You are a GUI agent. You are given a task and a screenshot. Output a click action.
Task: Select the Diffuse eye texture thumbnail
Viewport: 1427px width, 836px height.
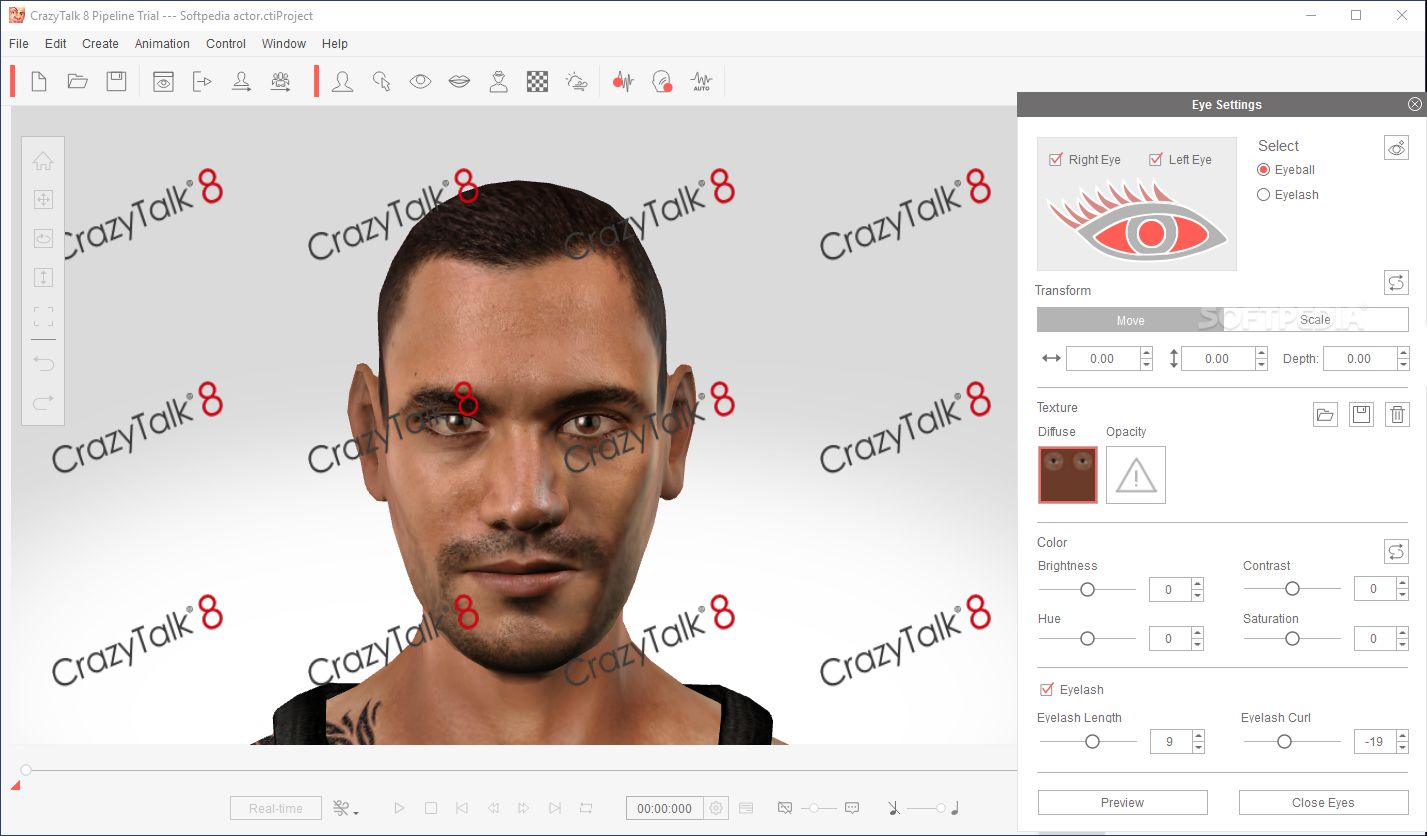(1068, 474)
